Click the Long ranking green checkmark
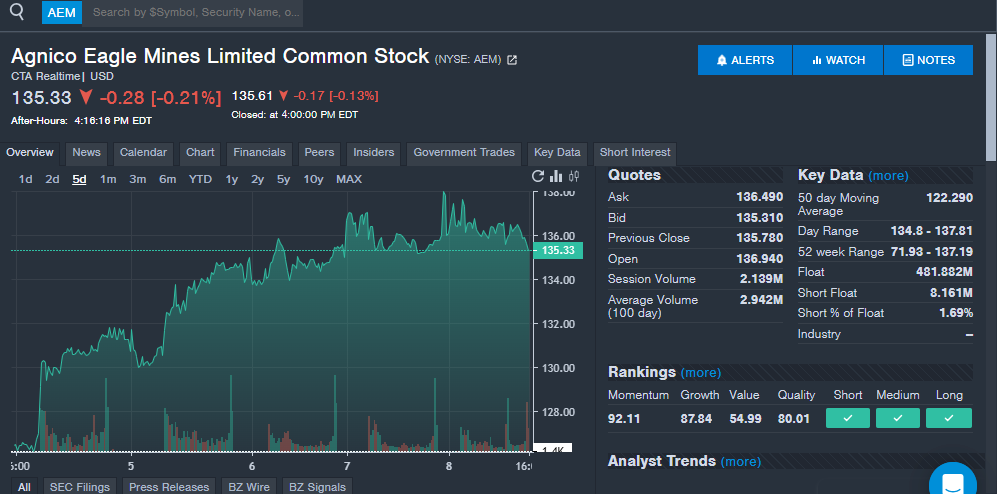 (x=949, y=418)
